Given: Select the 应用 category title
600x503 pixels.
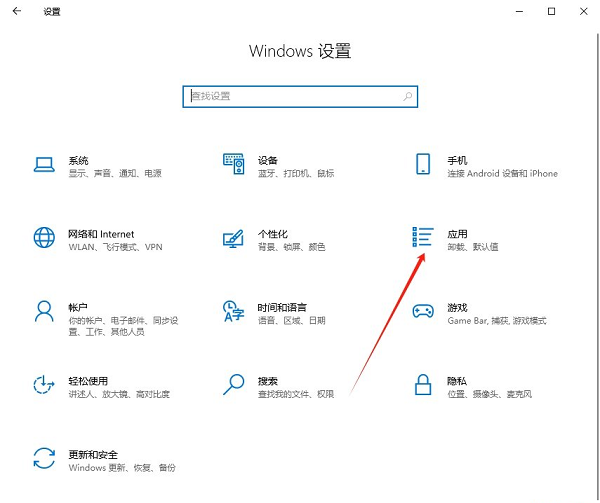Looking at the screenshot, I should point(457,234).
